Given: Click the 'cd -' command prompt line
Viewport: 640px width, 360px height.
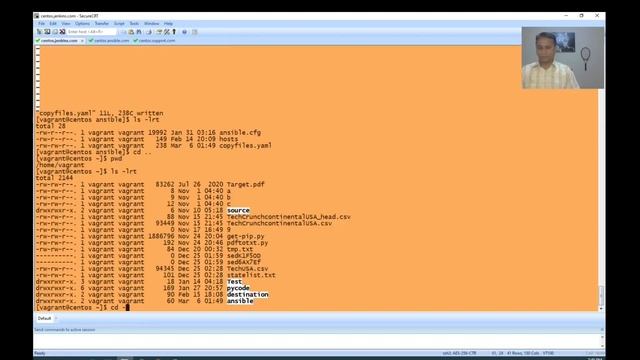Looking at the screenshot, I should [x=83, y=307].
